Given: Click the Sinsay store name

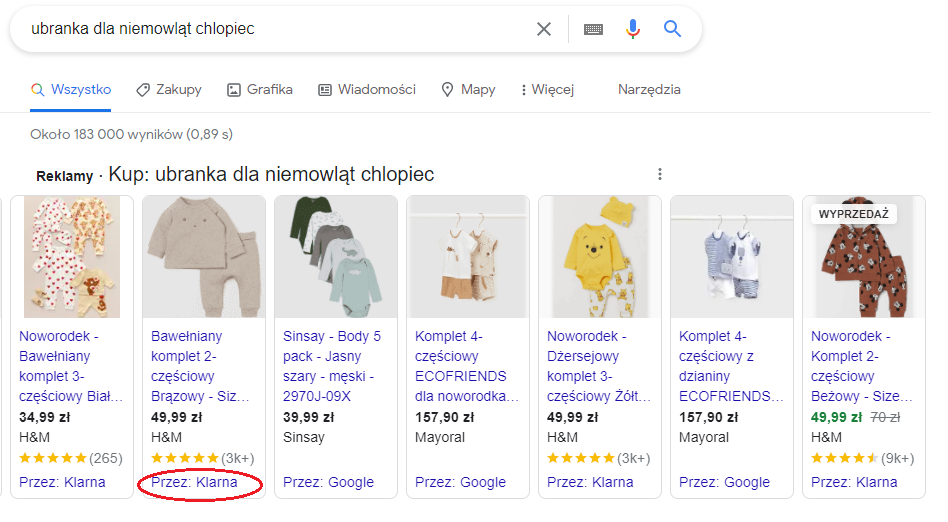Looking at the screenshot, I should click(x=304, y=437).
